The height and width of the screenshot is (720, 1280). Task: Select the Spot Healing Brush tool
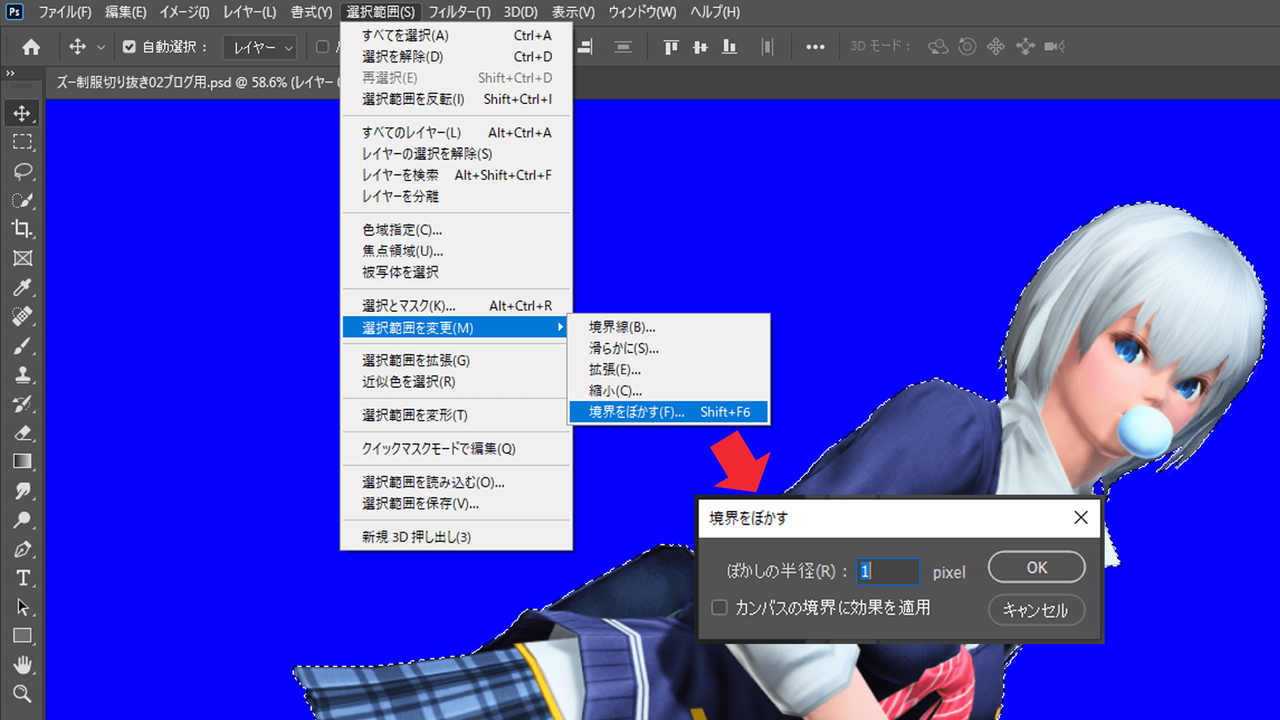click(x=22, y=317)
